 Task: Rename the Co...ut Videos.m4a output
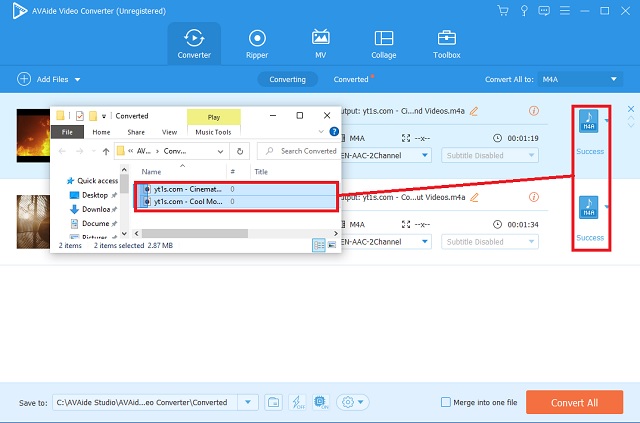click(x=474, y=198)
